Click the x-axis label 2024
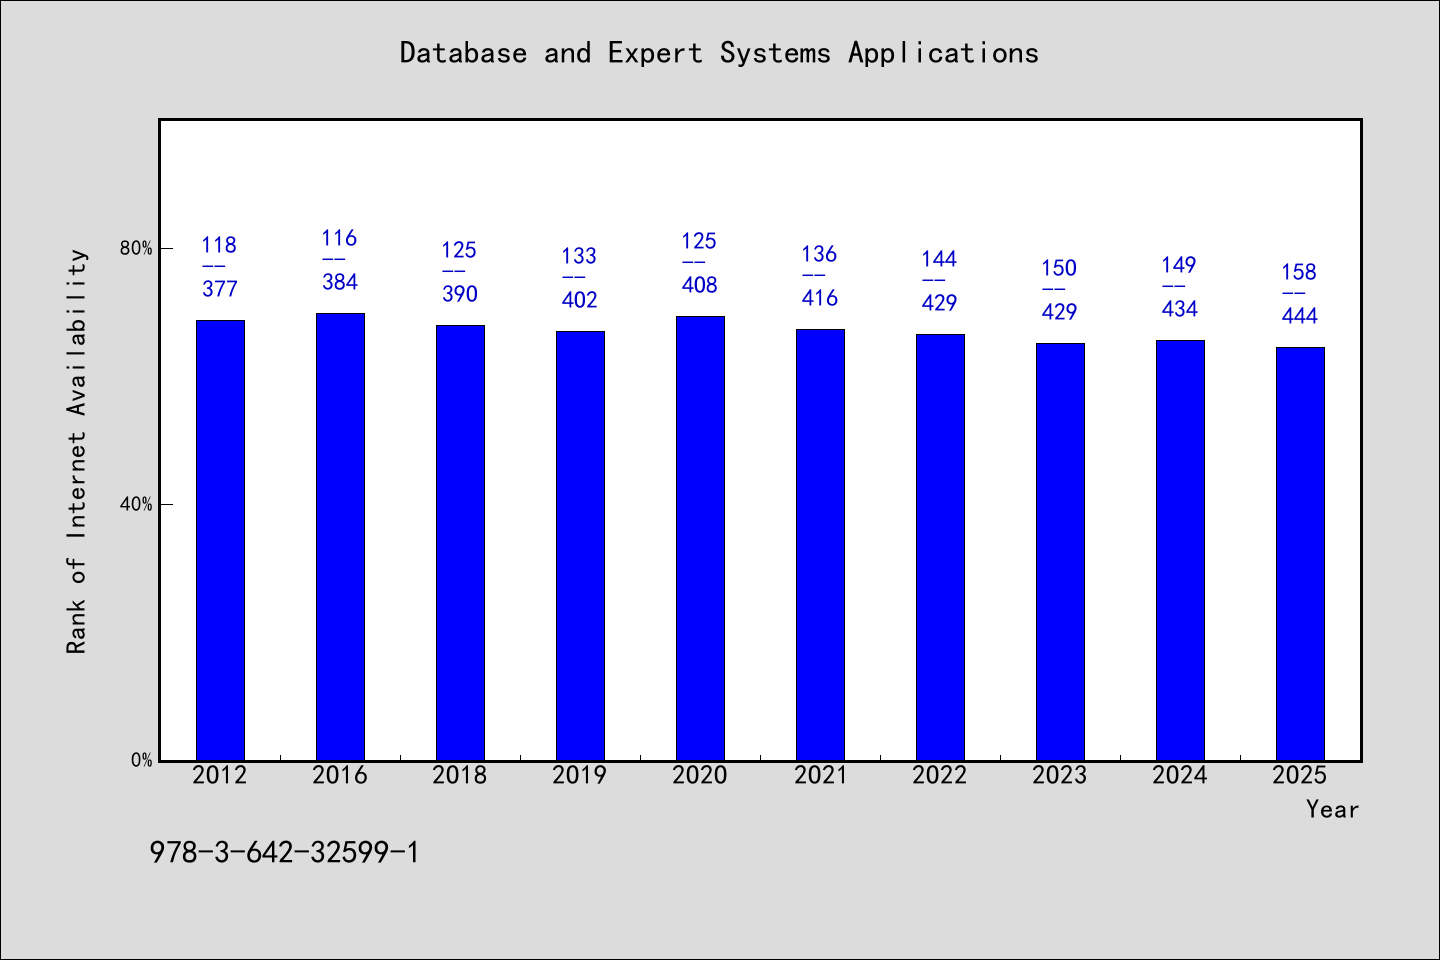Image resolution: width=1440 pixels, height=960 pixels. (1180, 775)
